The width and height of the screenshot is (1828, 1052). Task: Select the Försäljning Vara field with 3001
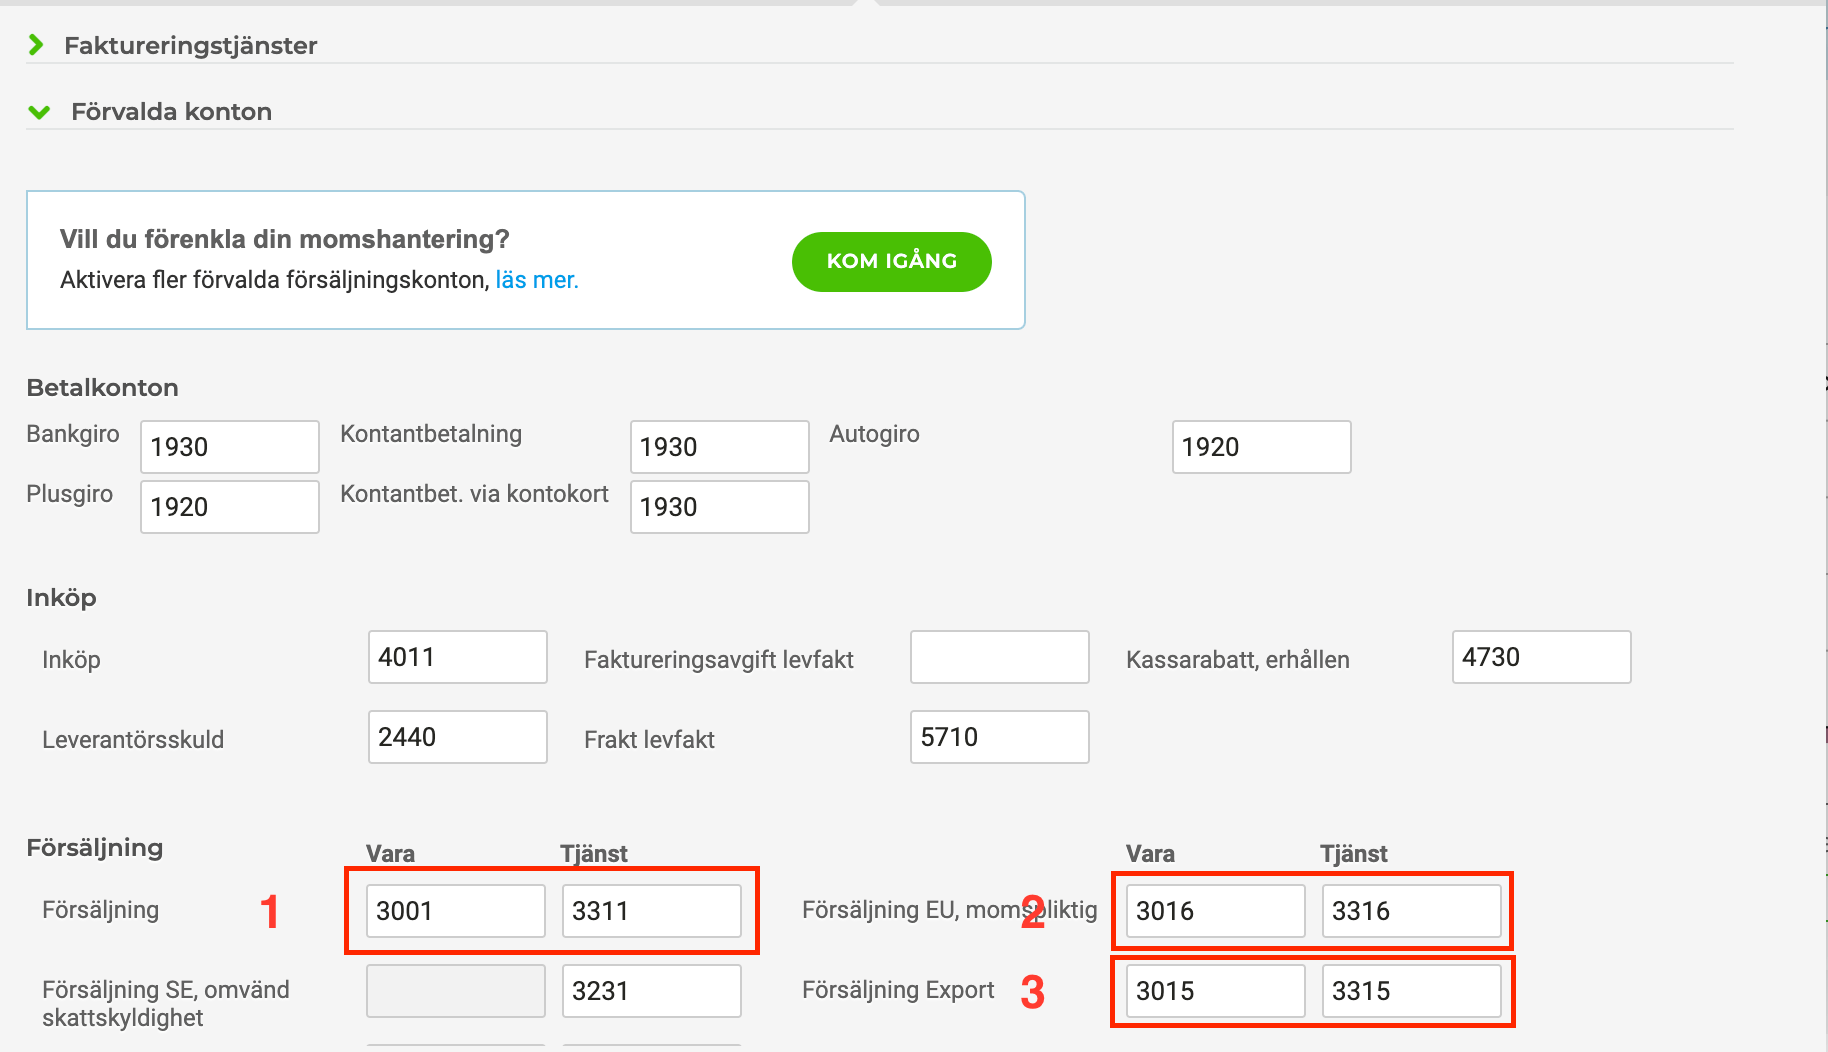(x=453, y=911)
